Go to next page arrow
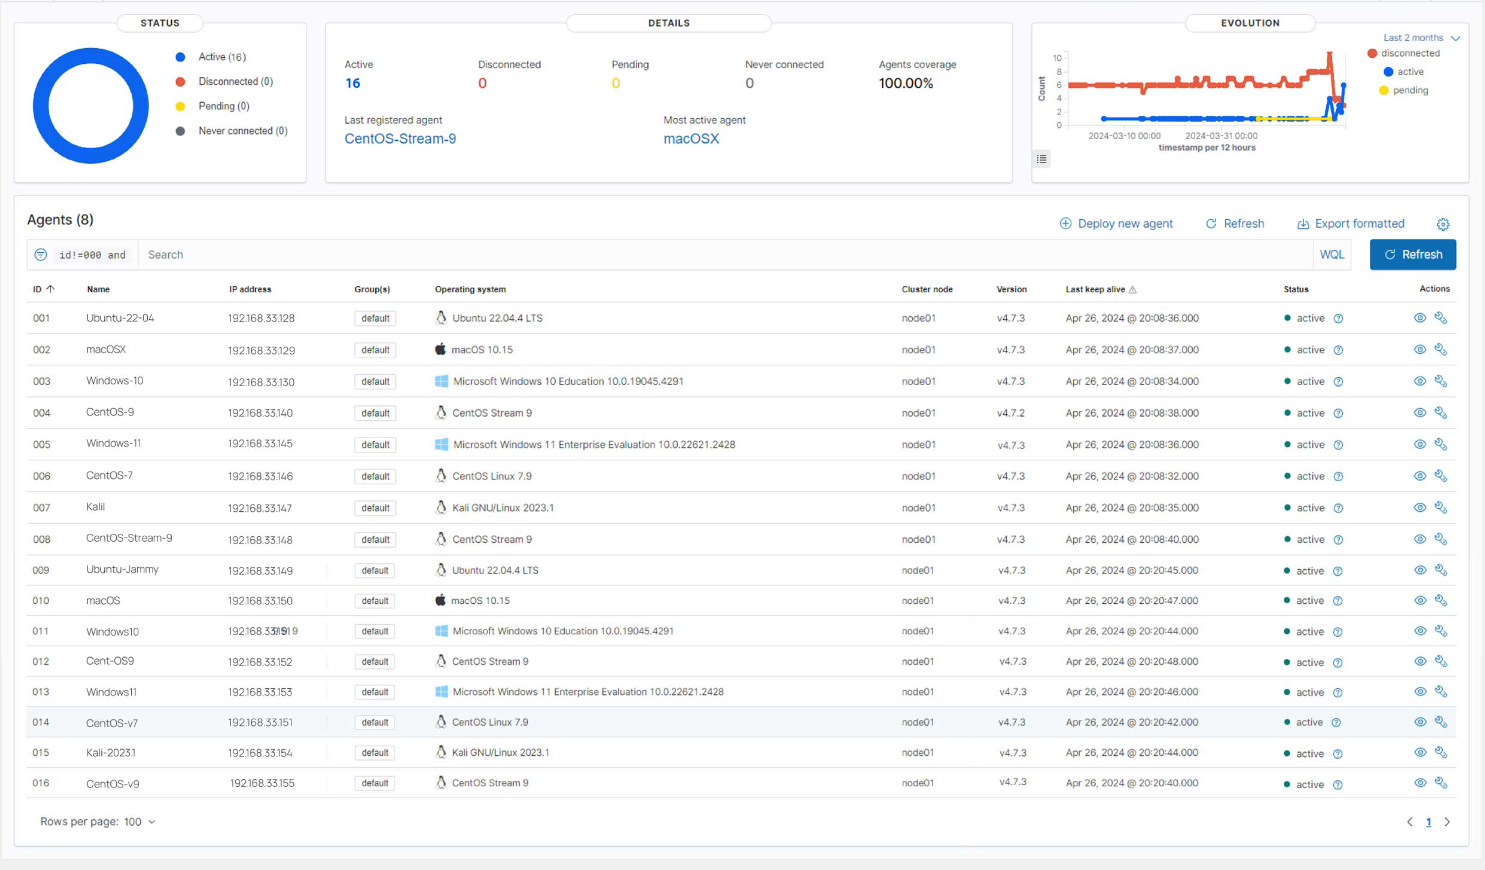Viewport: 1485px width, 870px height. pos(1447,822)
